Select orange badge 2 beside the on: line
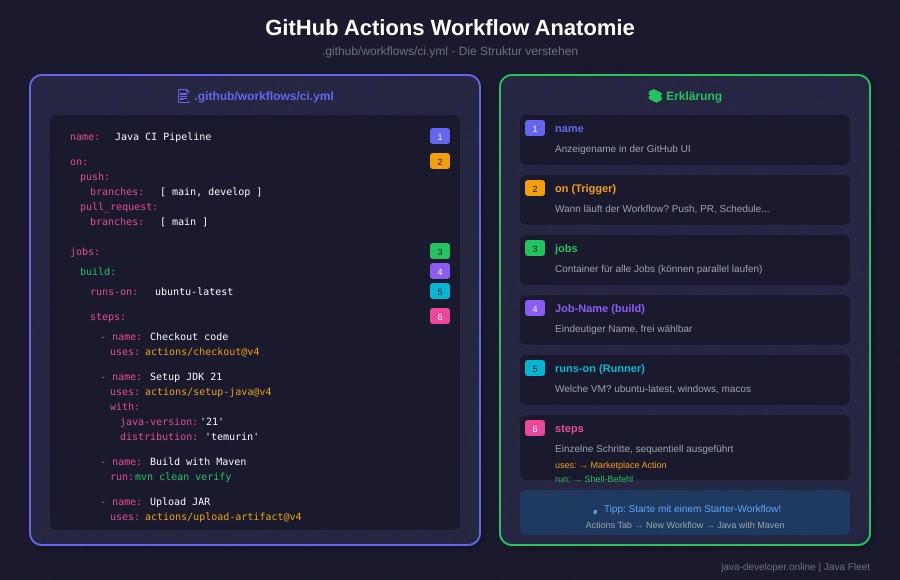Viewport: 900px width, 580px height. pyautogui.click(x=439, y=161)
